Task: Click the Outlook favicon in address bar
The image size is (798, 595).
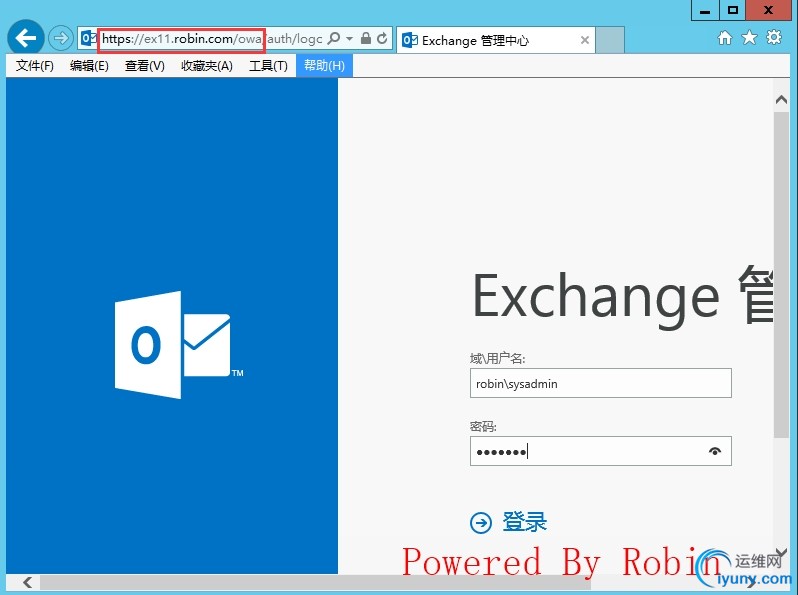Action: coord(88,38)
